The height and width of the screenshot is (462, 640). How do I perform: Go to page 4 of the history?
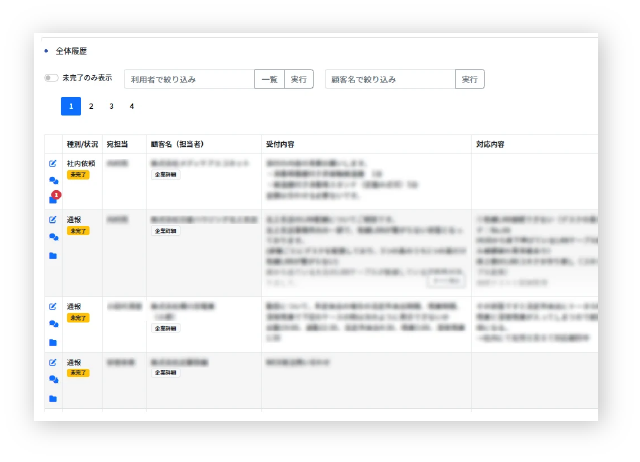[131, 106]
